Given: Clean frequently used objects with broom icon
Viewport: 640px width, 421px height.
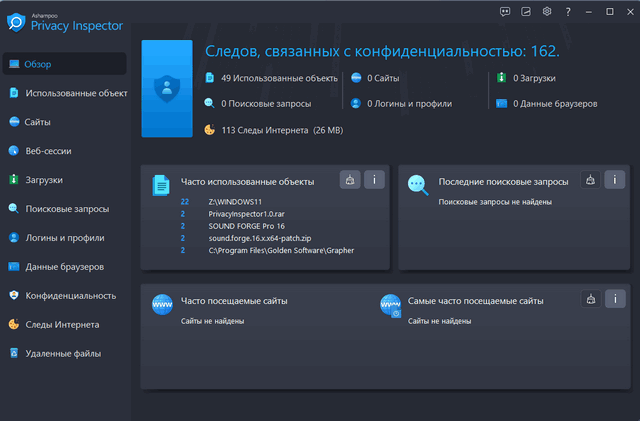Looking at the screenshot, I should point(350,180).
